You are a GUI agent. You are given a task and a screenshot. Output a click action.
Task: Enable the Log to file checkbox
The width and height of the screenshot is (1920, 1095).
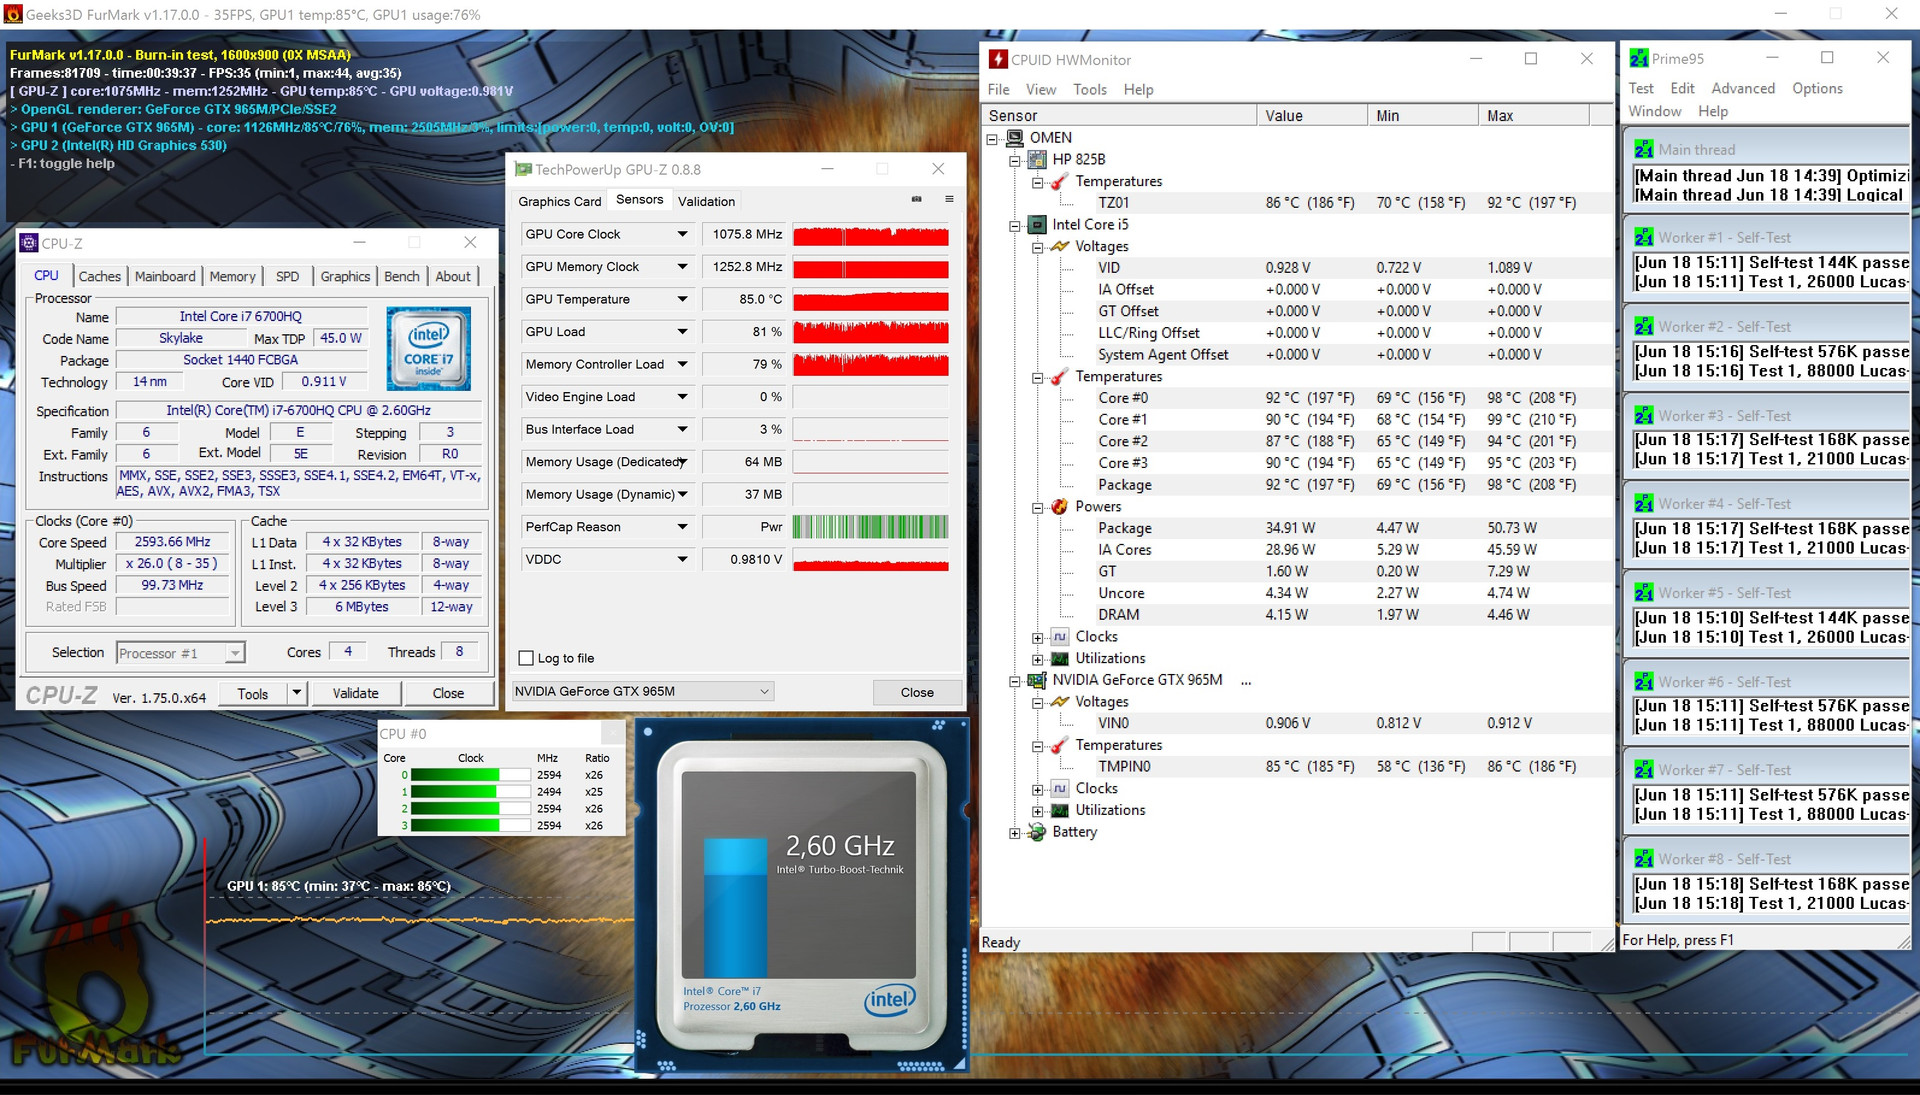click(x=526, y=658)
